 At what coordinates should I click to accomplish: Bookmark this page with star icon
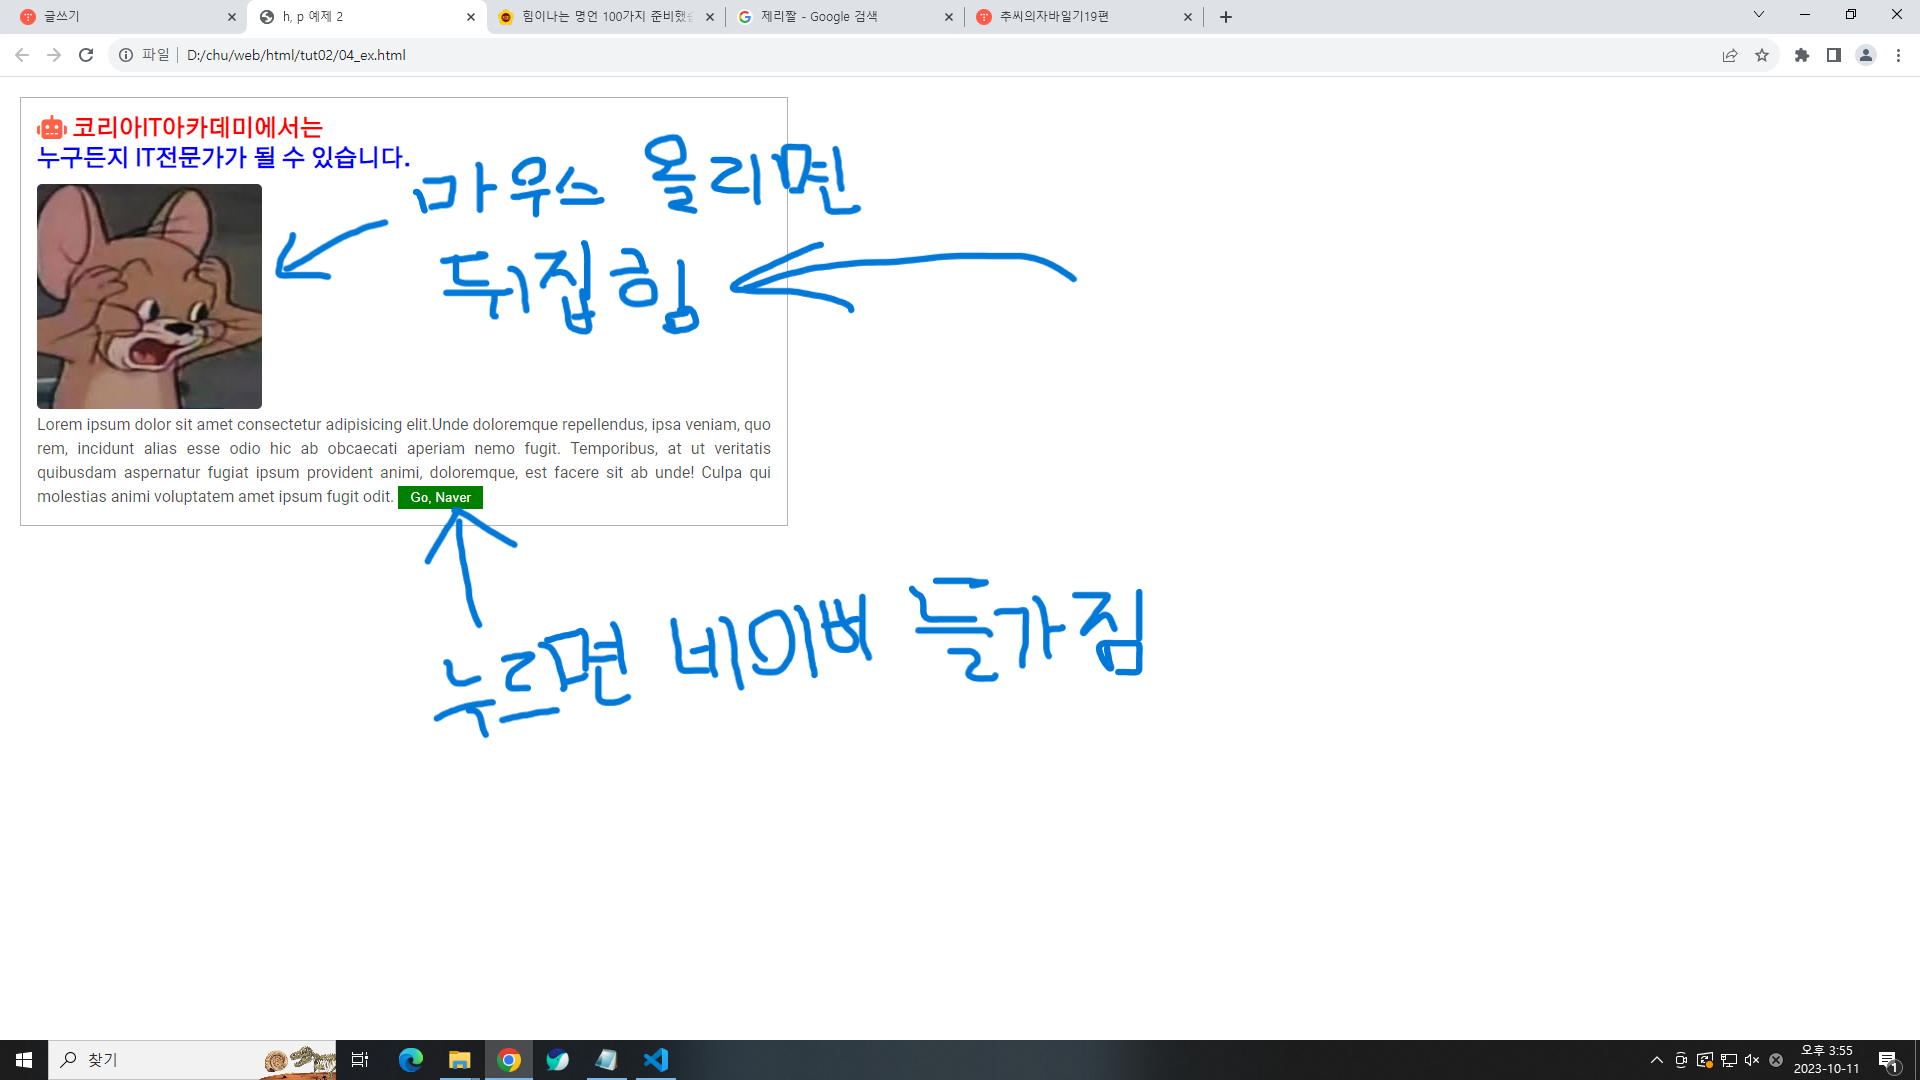(x=1762, y=55)
